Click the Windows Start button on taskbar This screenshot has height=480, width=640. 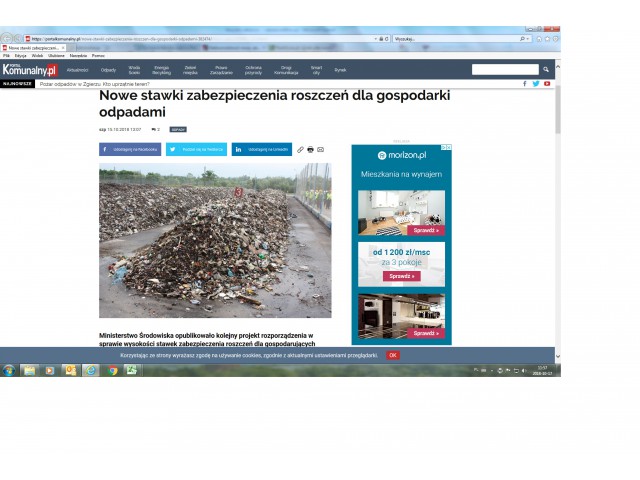(9, 370)
